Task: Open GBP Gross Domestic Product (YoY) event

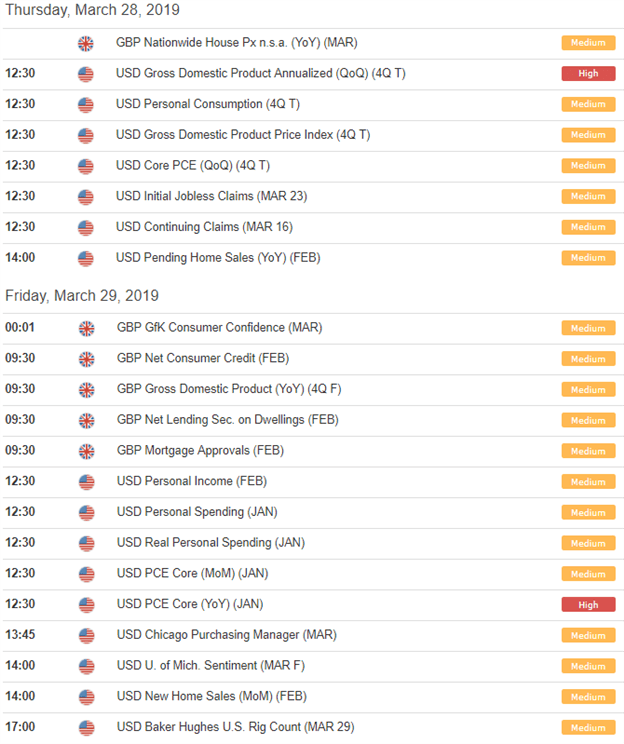Action: pyautogui.click(x=229, y=389)
